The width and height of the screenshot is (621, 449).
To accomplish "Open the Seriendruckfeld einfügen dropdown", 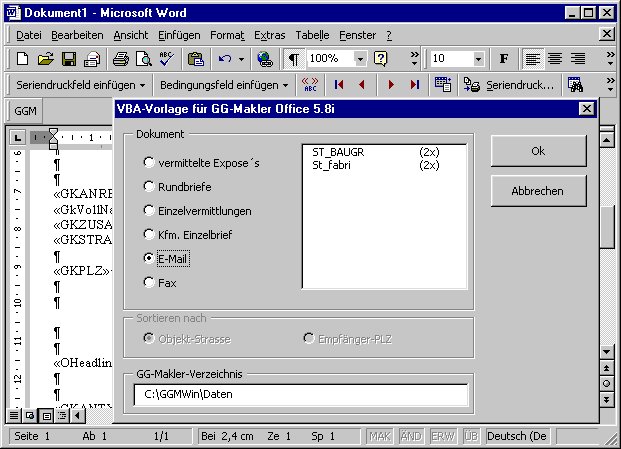I will pos(81,85).
